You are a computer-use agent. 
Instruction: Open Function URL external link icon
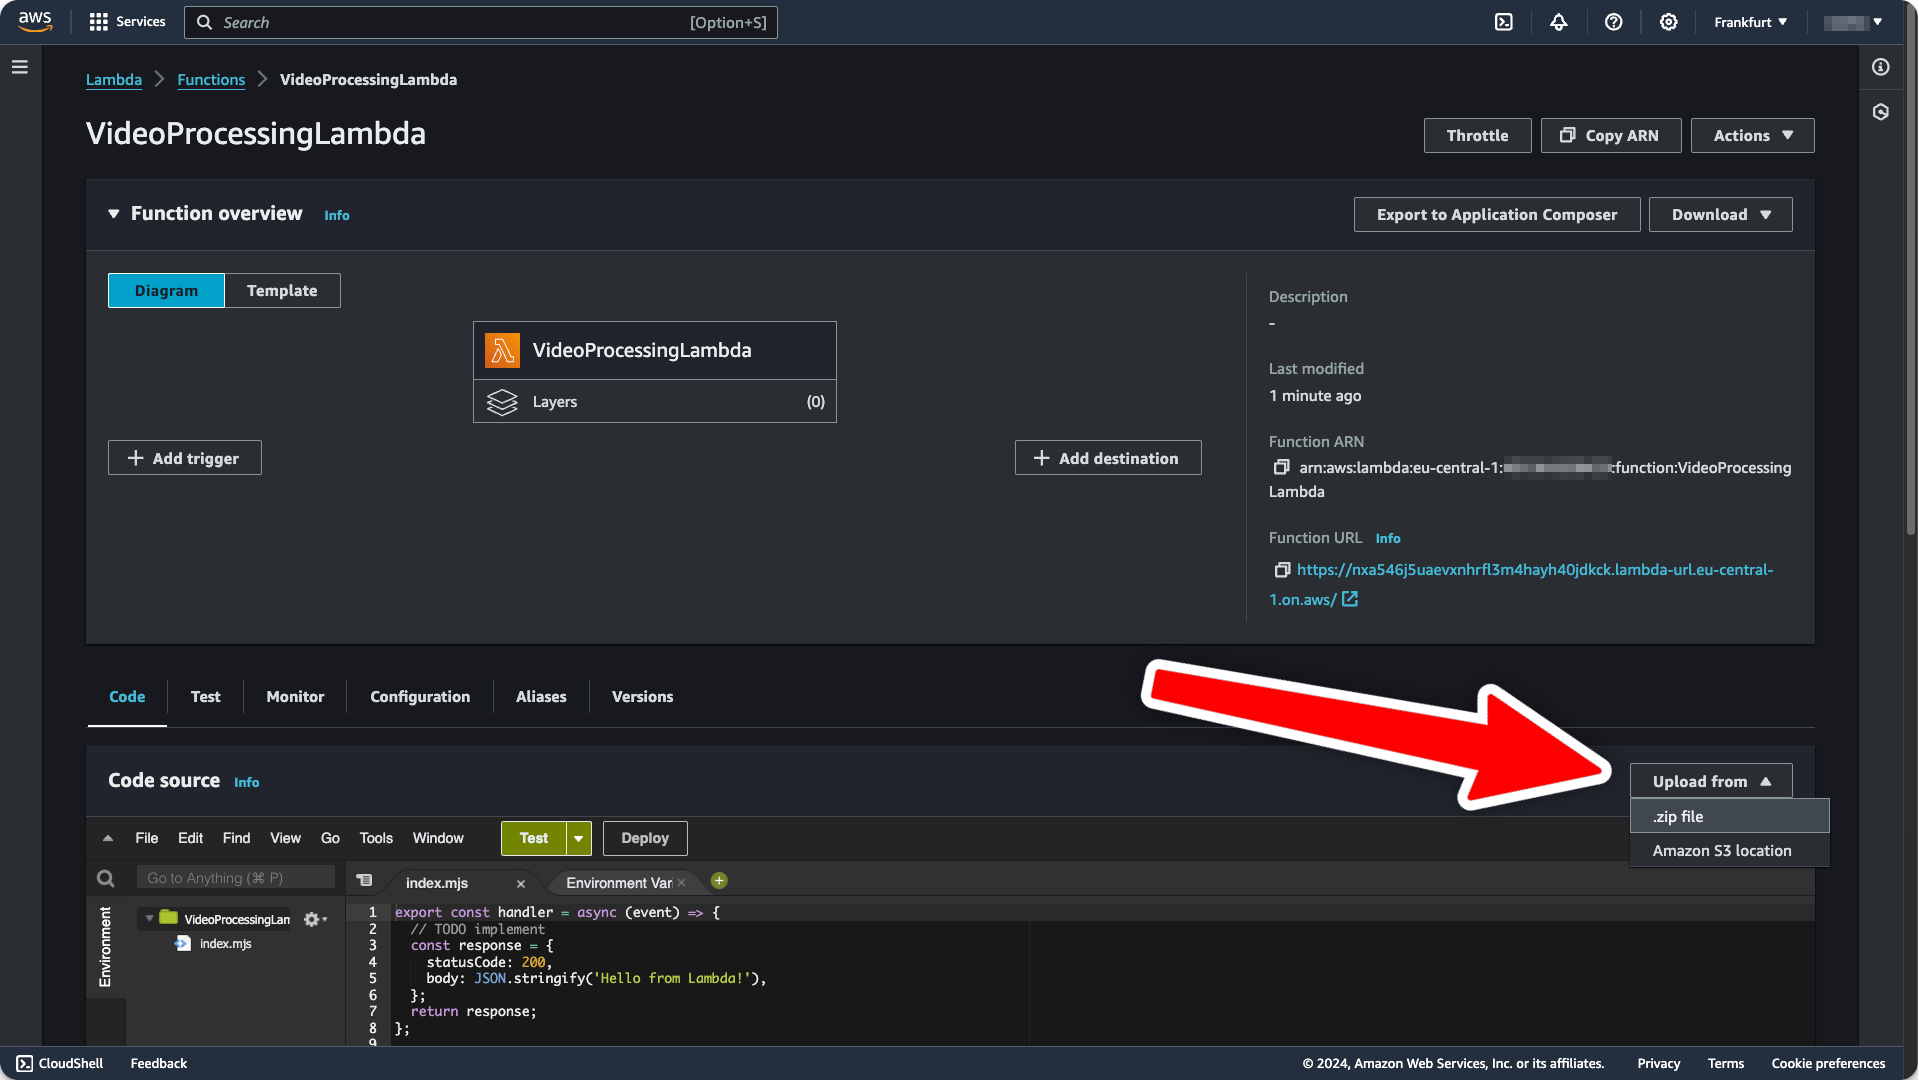[x=1350, y=599]
